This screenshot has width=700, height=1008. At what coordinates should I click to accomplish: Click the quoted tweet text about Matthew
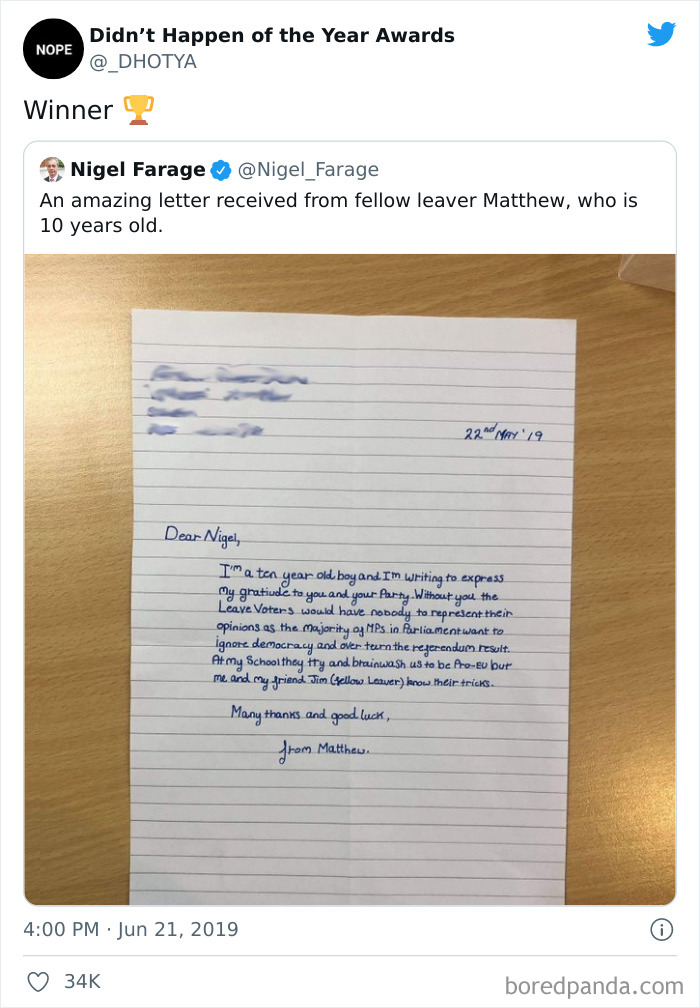(x=338, y=212)
